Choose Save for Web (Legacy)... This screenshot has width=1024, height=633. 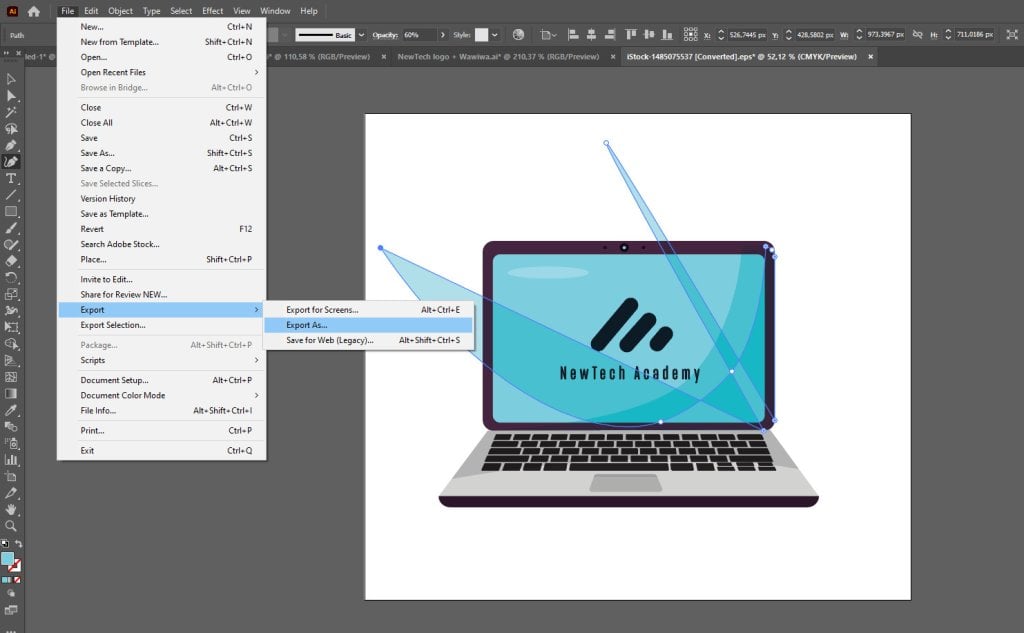[368, 340]
